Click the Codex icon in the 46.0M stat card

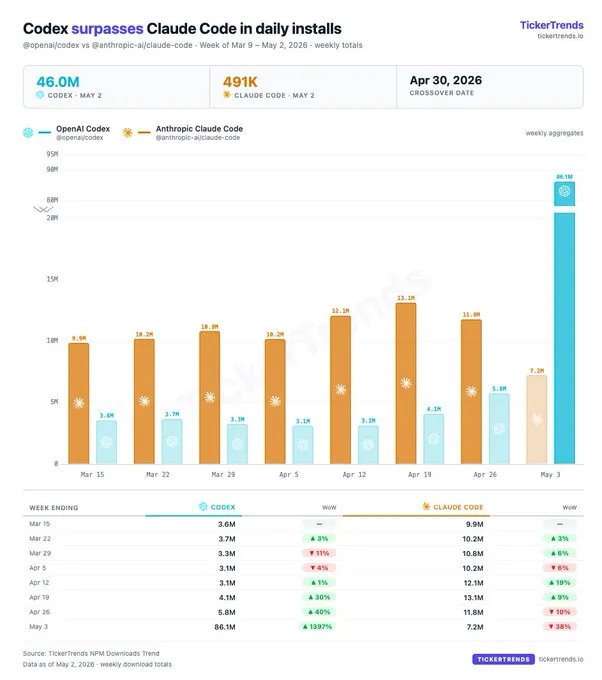click(40, 95)
